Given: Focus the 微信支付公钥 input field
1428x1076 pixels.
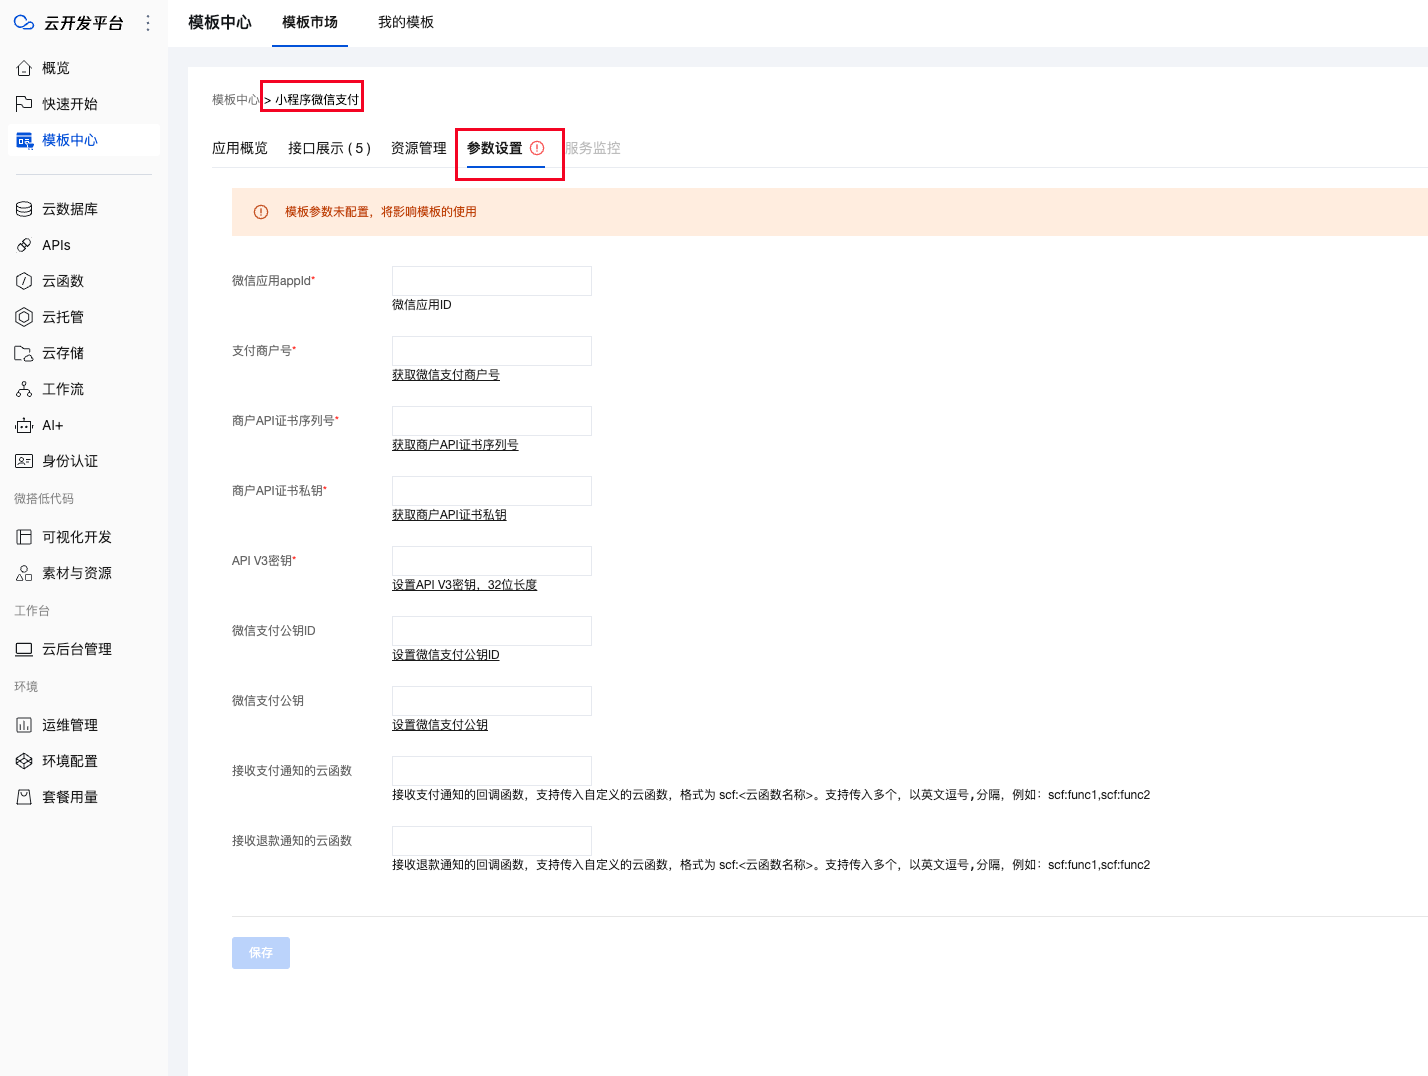Looking at the screenshot, I should 492,701.
